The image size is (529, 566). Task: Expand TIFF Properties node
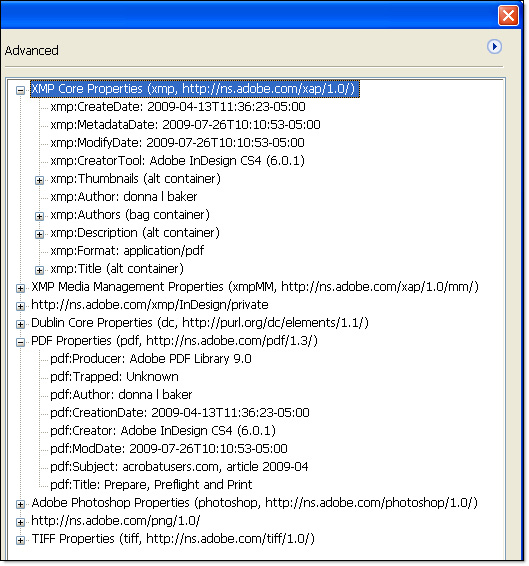tap(21, 540)
